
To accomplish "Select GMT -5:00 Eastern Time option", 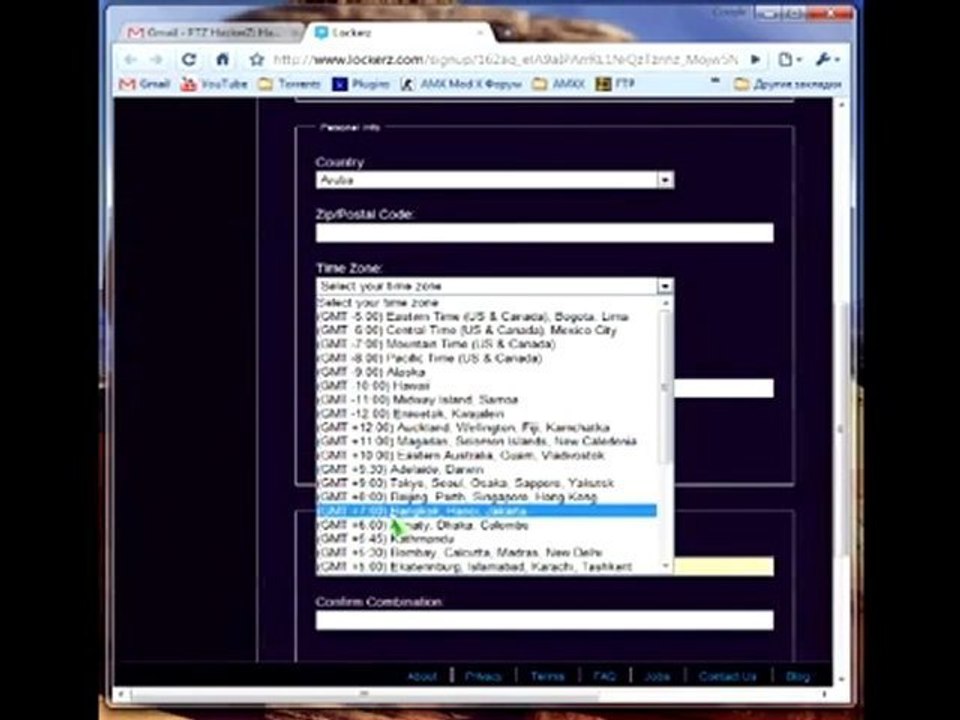I will pos(487,317).
